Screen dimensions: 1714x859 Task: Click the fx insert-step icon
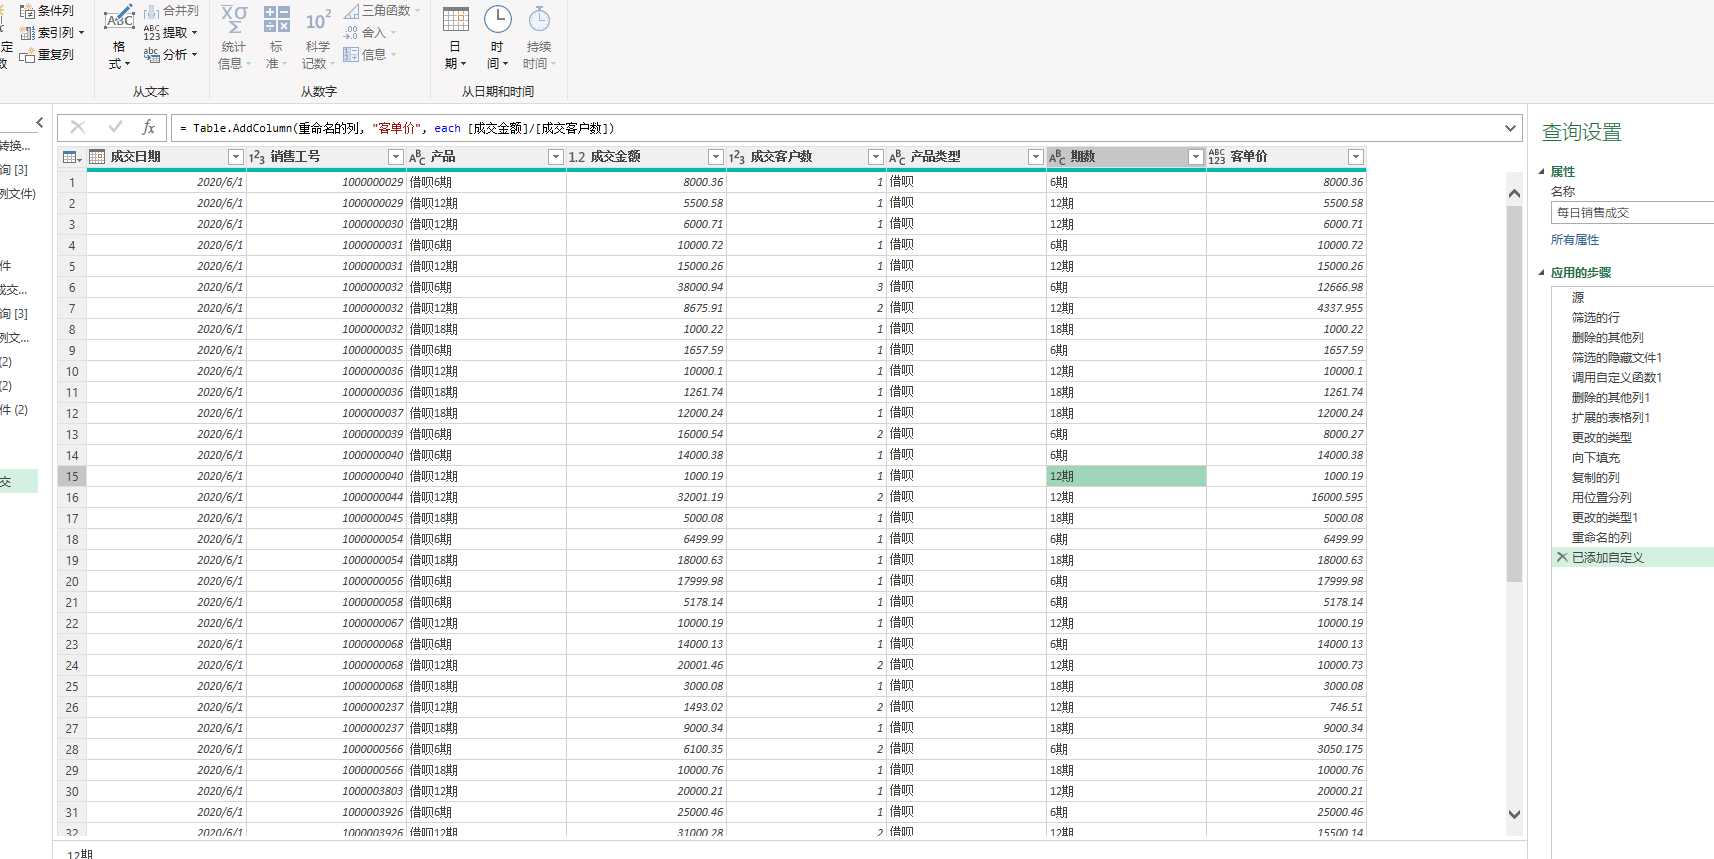pyautogui.click(x=149, y=127)
